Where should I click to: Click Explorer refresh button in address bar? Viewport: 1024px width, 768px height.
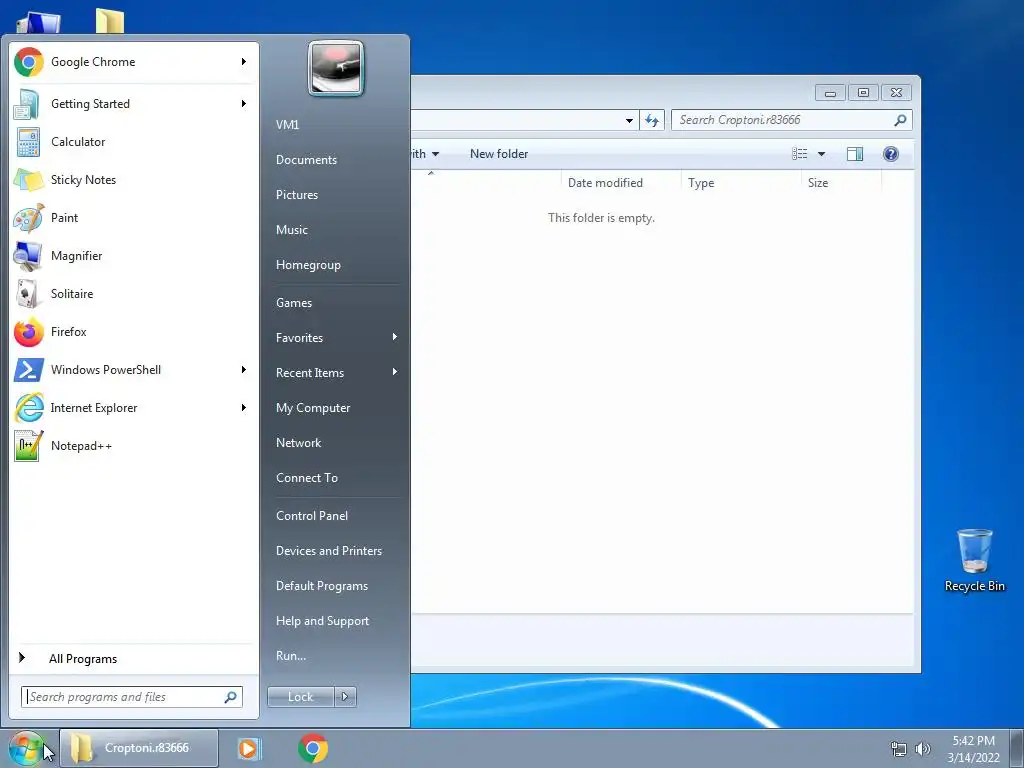pos(652,120)
